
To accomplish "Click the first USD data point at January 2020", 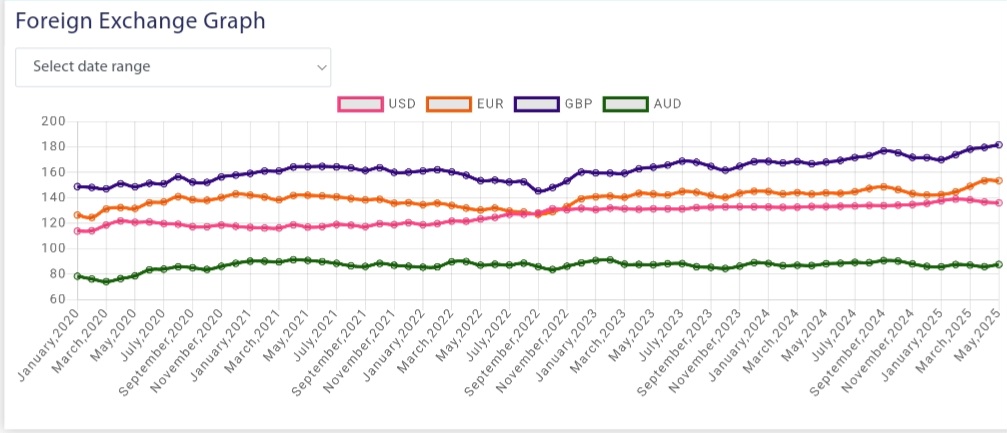I will click(x=77, y=231).
